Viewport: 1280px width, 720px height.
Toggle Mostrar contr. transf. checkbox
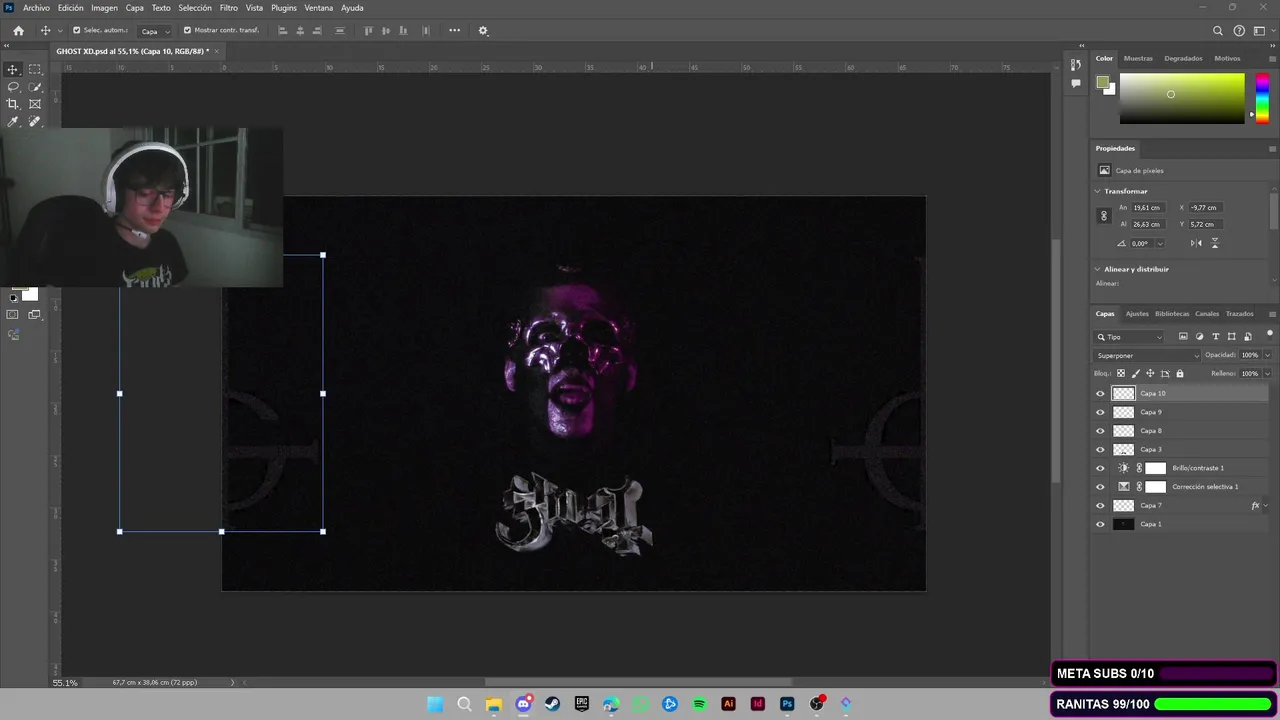[x=187, y=30]
